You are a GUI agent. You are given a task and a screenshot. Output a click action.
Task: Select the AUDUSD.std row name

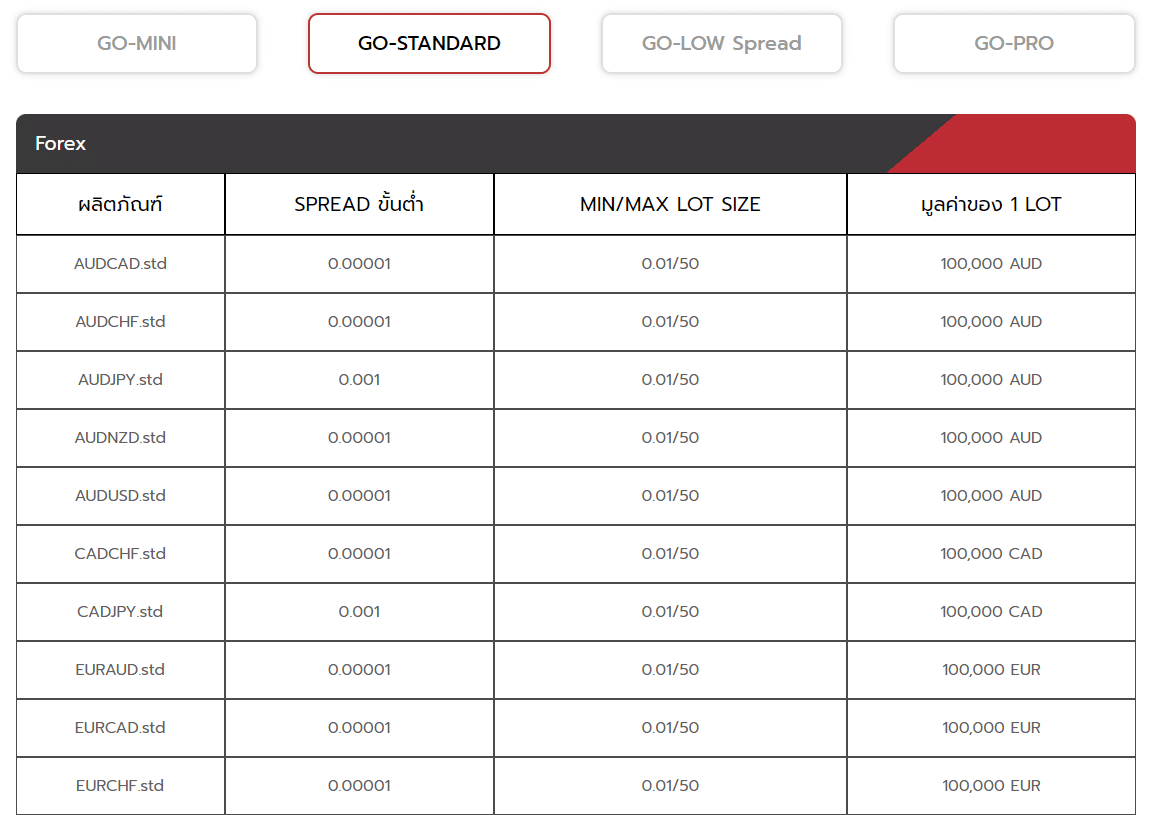120,496
